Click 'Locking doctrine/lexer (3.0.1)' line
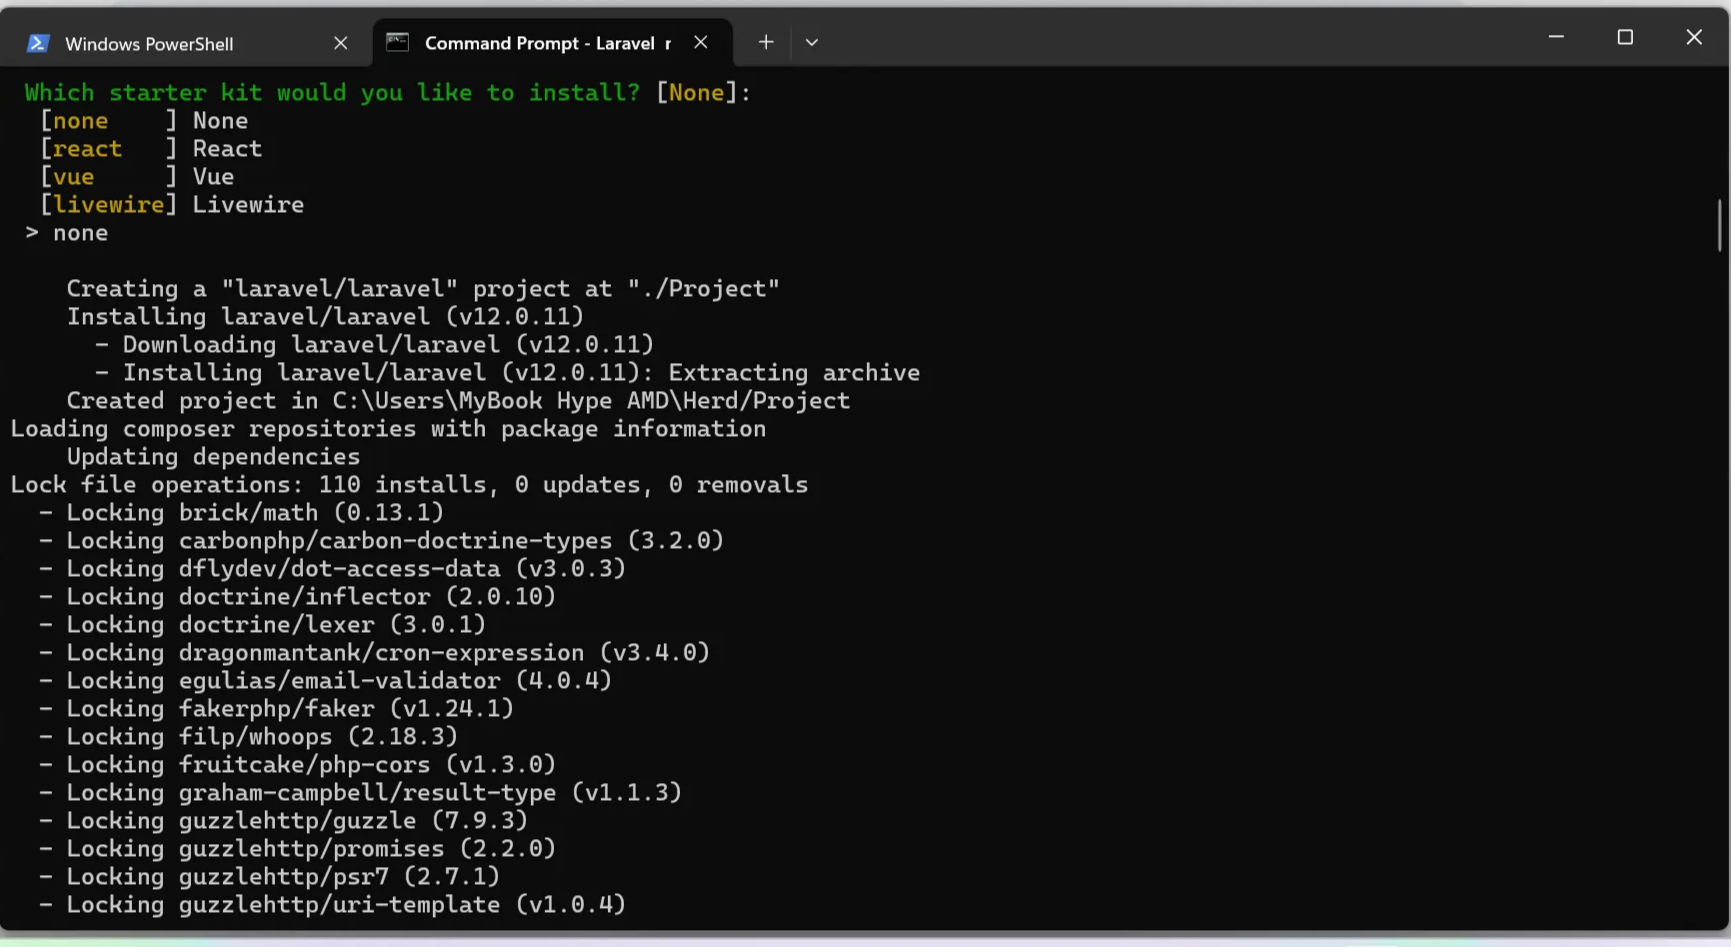The image size is (1731, 947). [x=262, y=625]
